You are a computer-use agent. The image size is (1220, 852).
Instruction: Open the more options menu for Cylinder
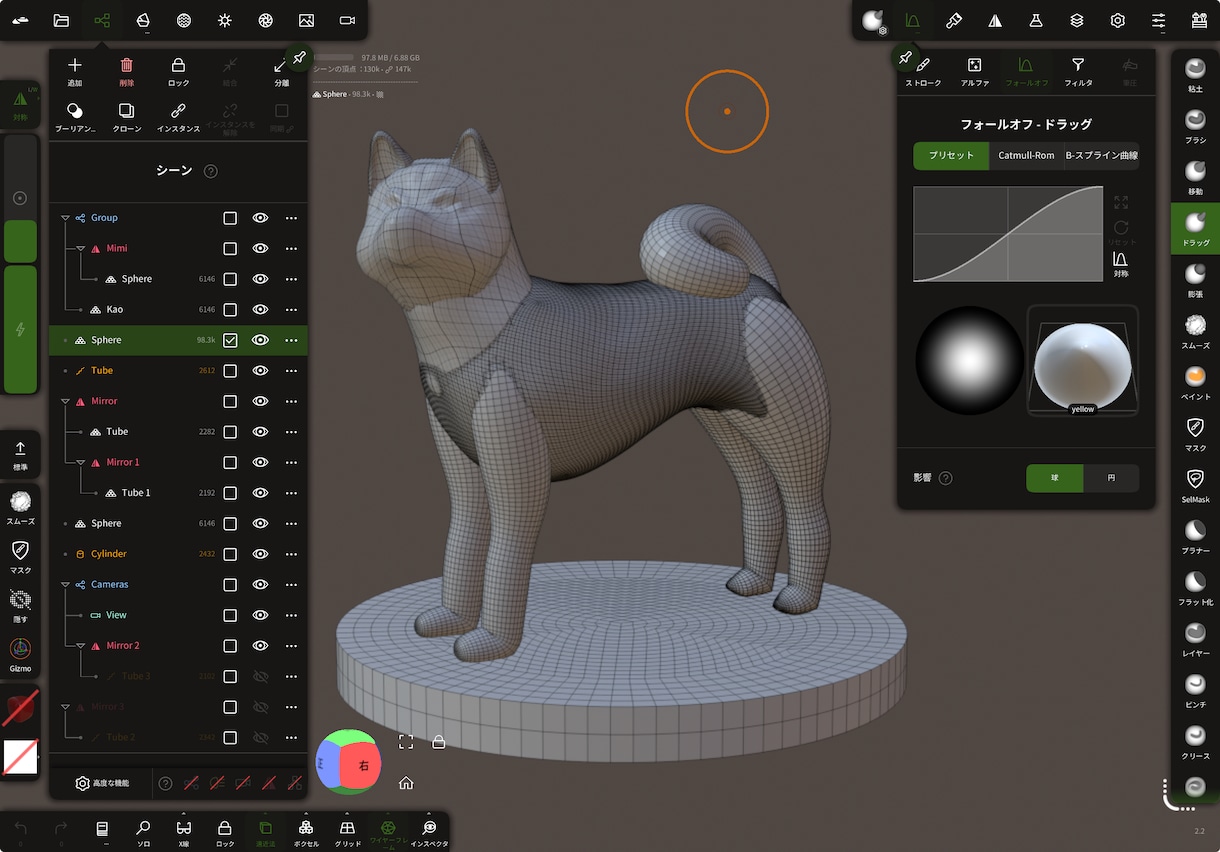coord(292,554)
